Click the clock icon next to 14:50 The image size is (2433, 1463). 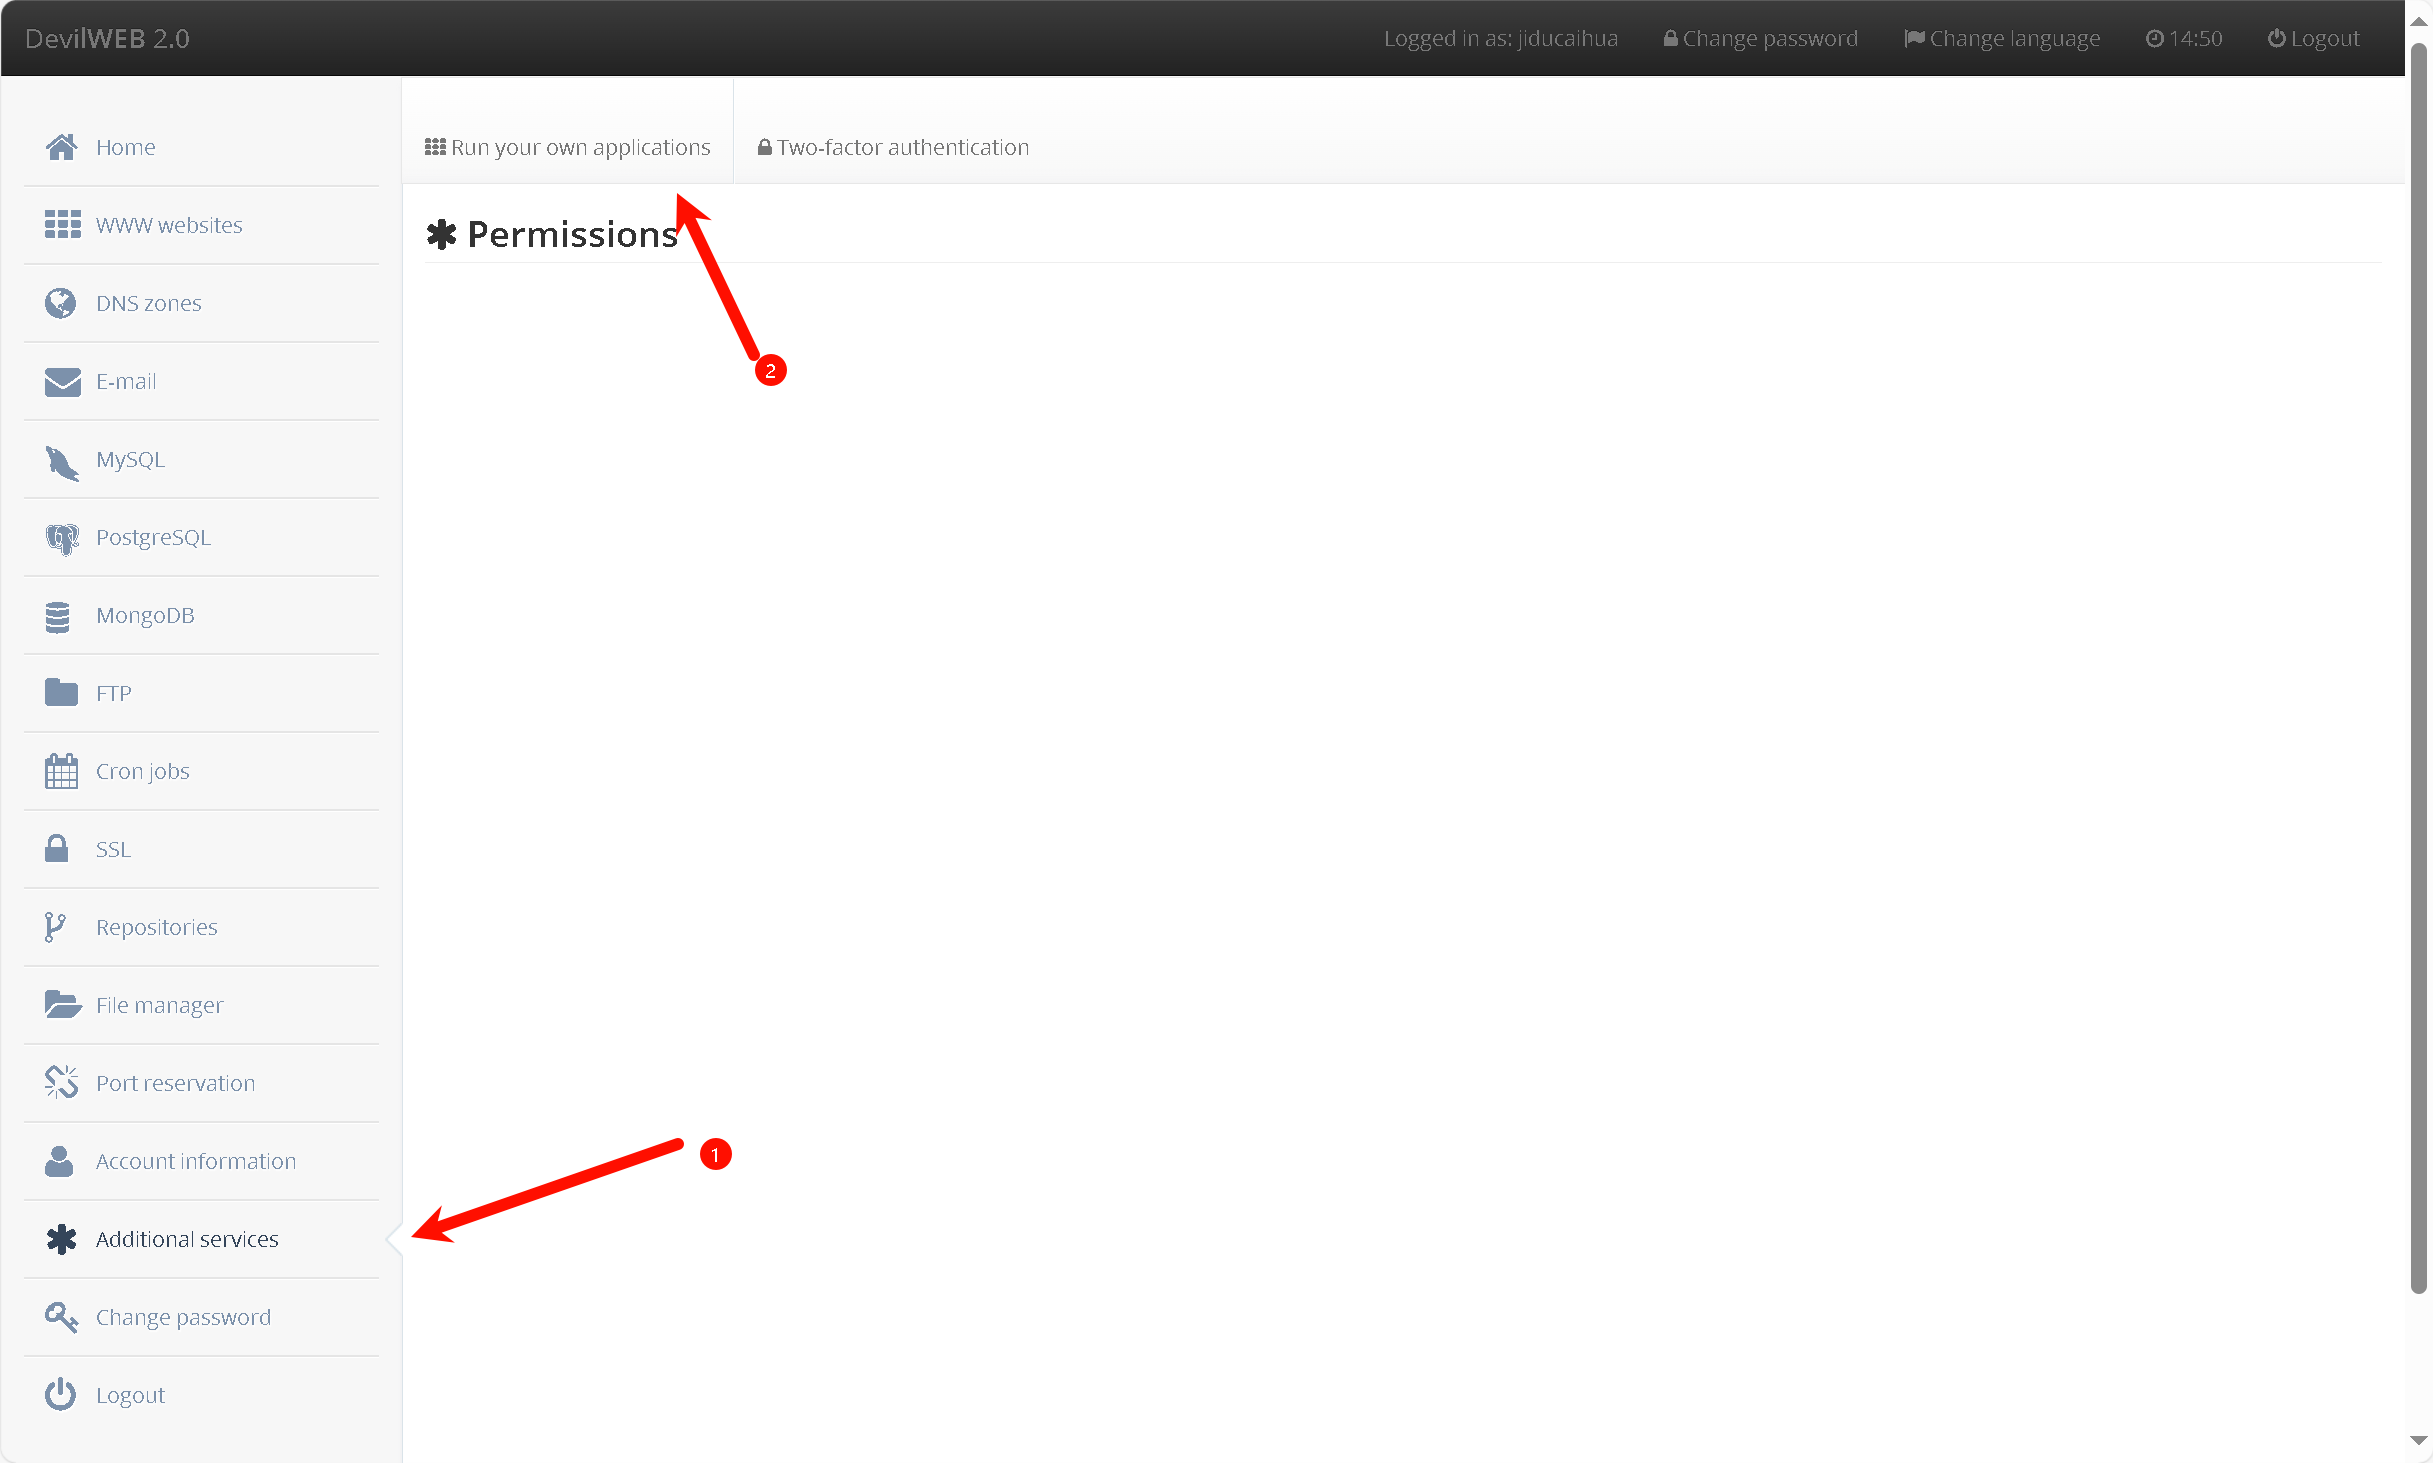[2155, 38]
